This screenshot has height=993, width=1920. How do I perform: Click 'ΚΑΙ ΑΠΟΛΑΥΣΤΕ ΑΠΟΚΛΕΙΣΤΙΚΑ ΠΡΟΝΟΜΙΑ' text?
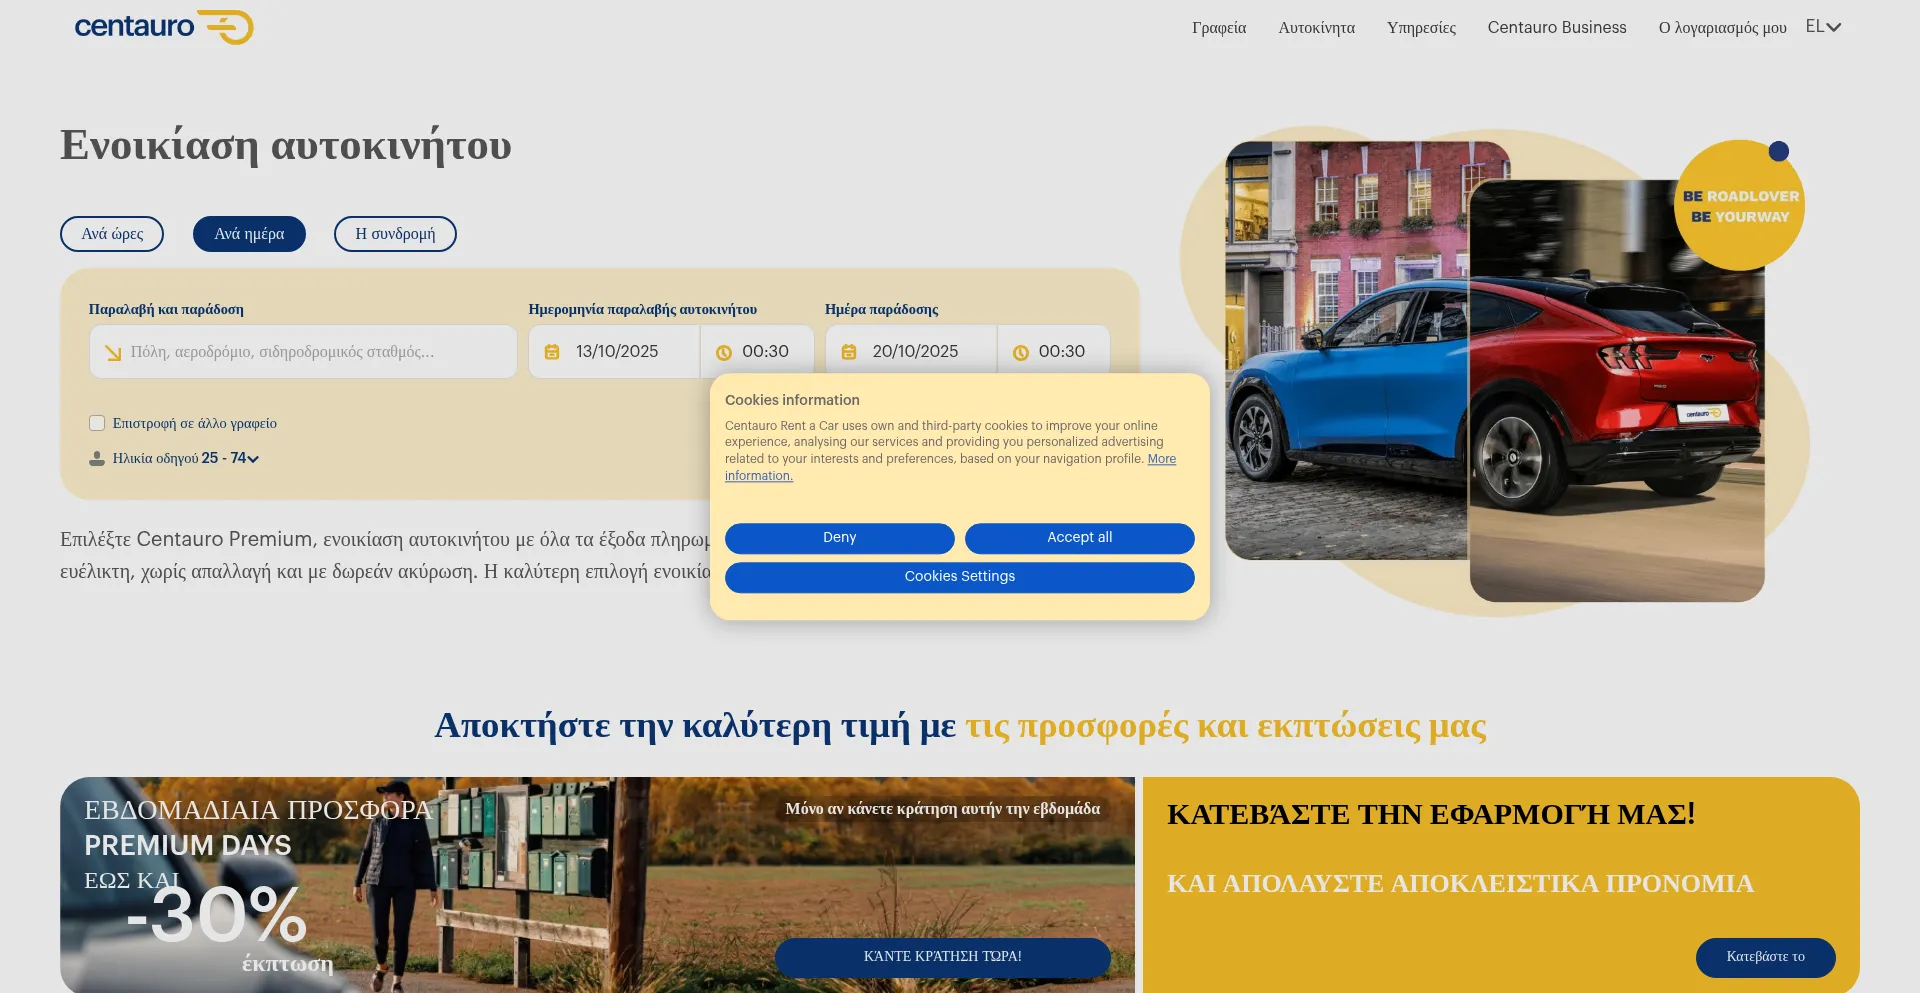pos(1460,884)
